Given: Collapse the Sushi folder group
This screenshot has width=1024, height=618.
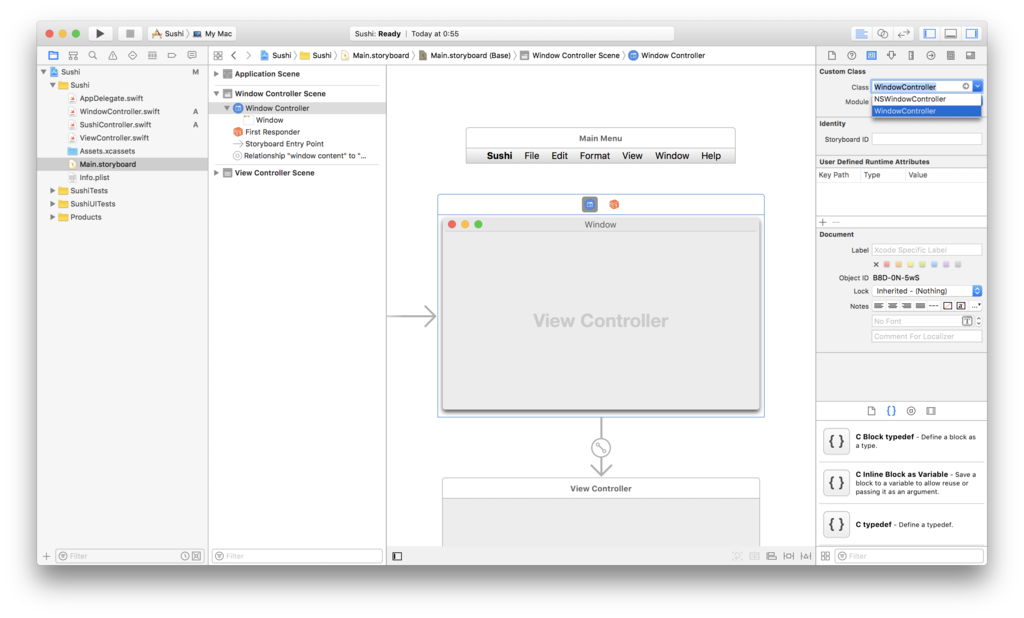Looking at the screenshot, I should (x=53, y=85).
